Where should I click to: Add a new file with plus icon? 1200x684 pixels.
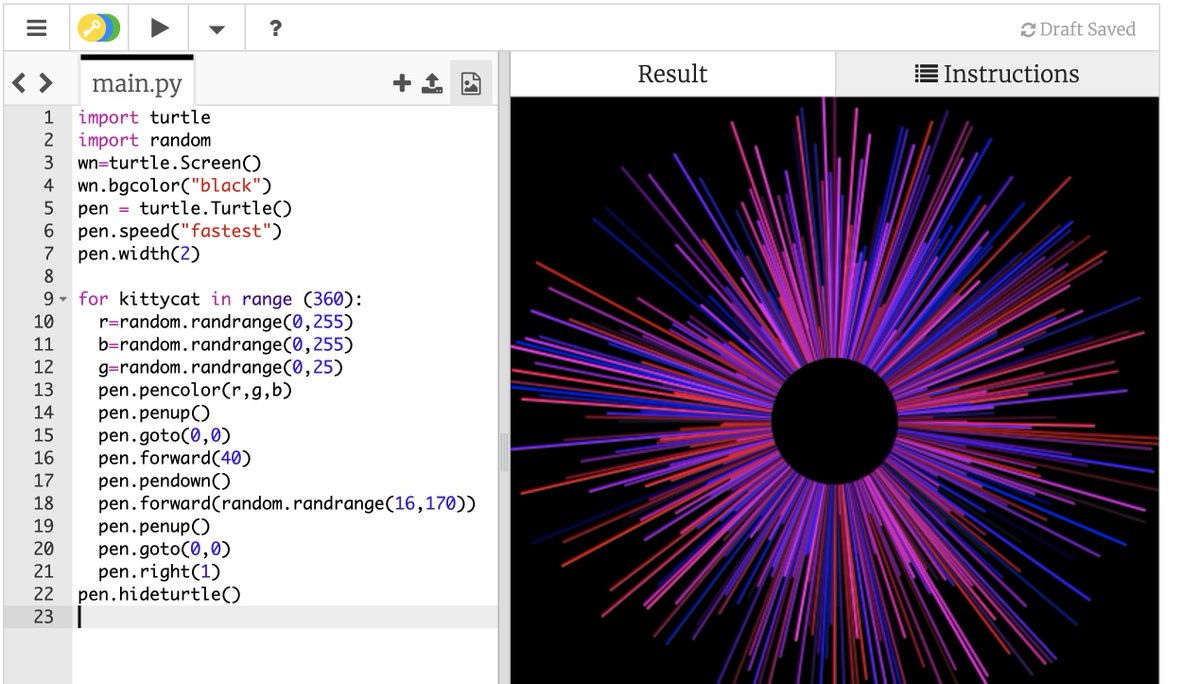402,83
